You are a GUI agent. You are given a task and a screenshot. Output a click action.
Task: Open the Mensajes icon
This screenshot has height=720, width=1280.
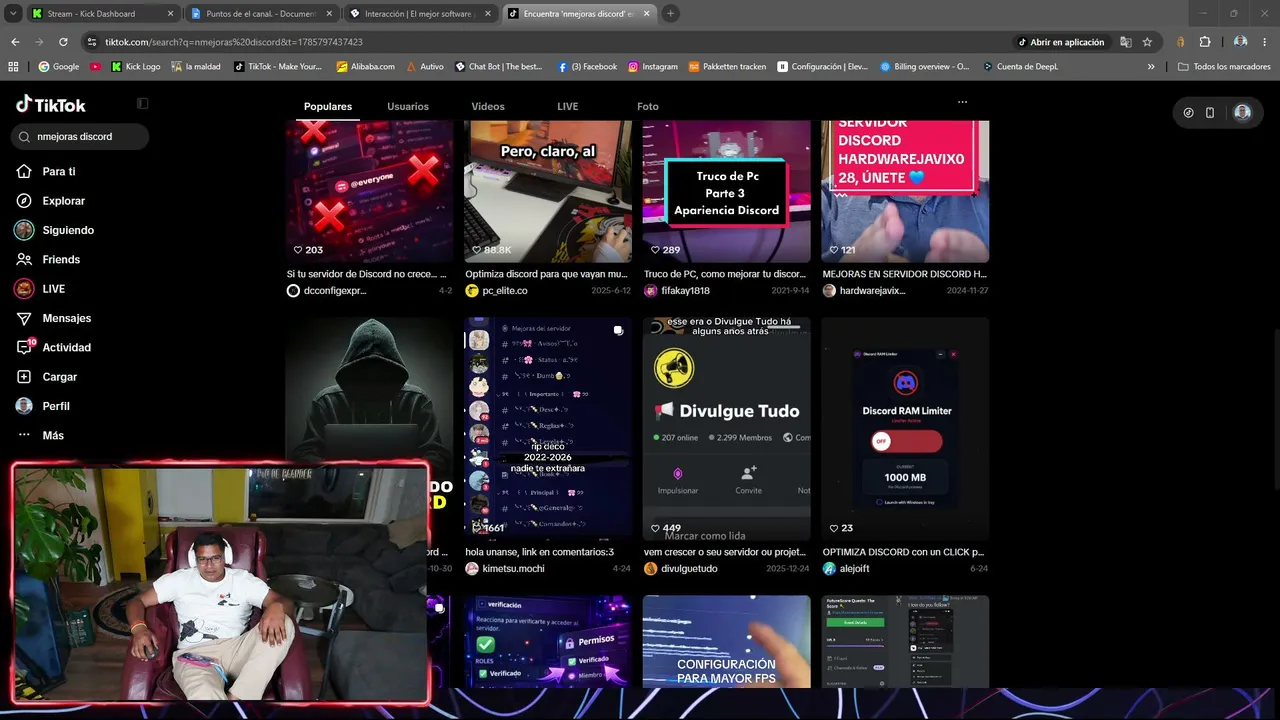pyautogui.click(x=24, y=318)
